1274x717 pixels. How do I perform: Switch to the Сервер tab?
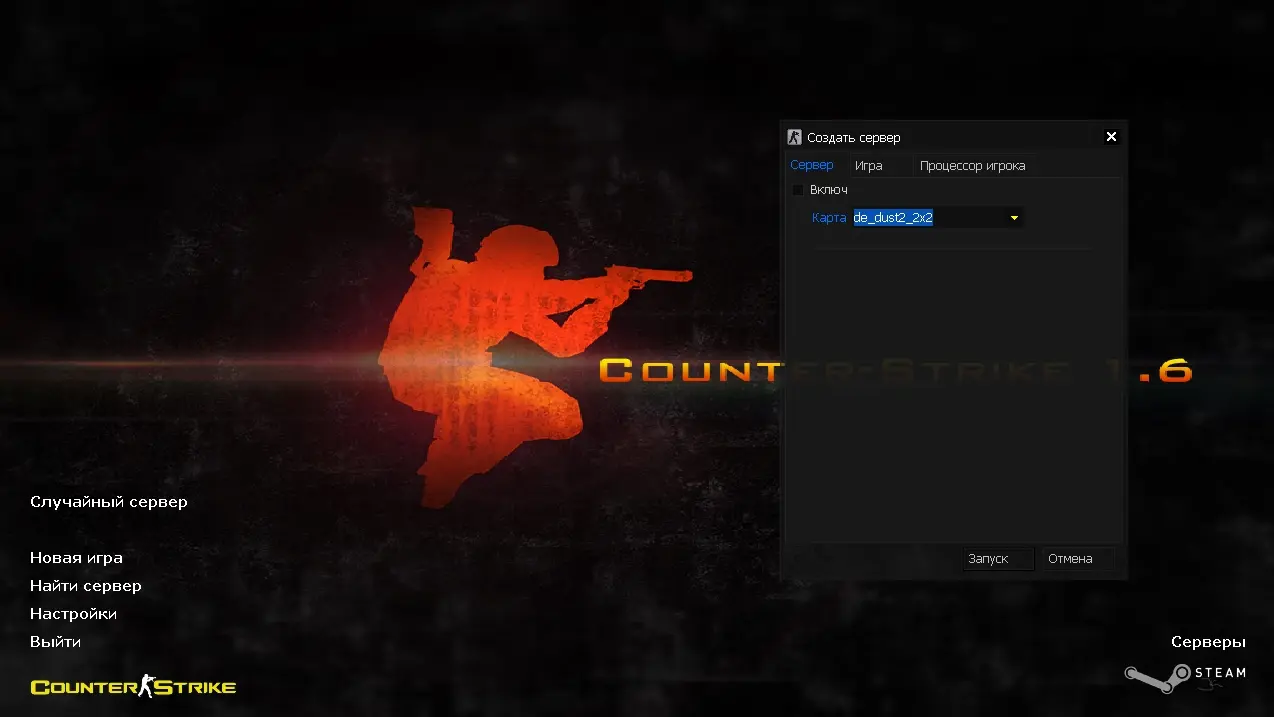click(811, 165)
